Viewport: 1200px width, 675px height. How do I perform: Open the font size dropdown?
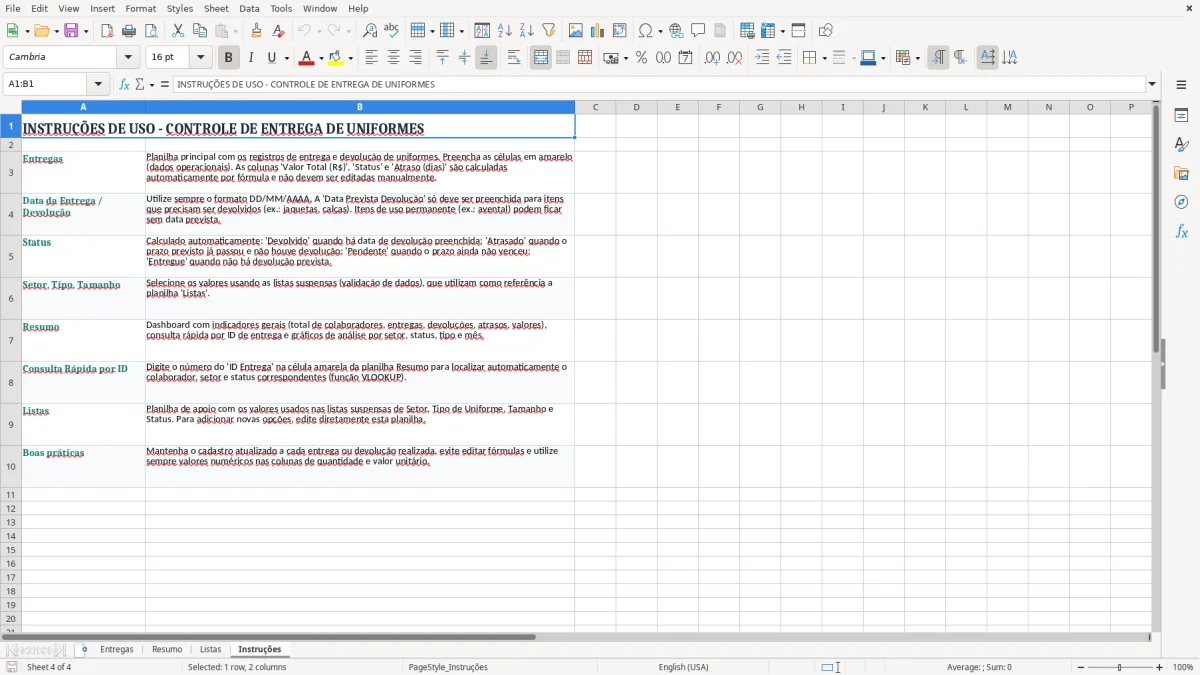click(x=200, y=58)
